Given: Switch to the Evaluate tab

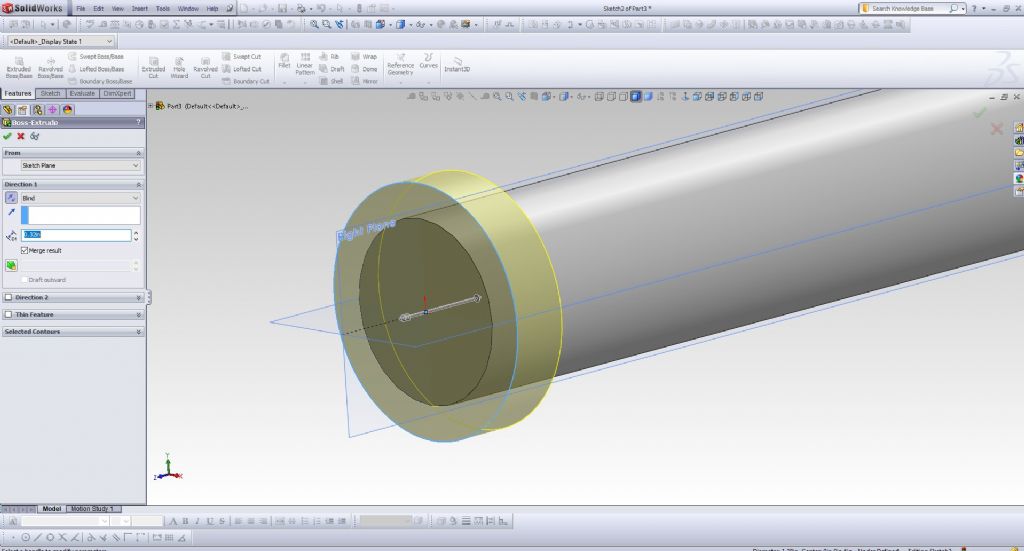Looking at the screenshot, I should point(82,93).
